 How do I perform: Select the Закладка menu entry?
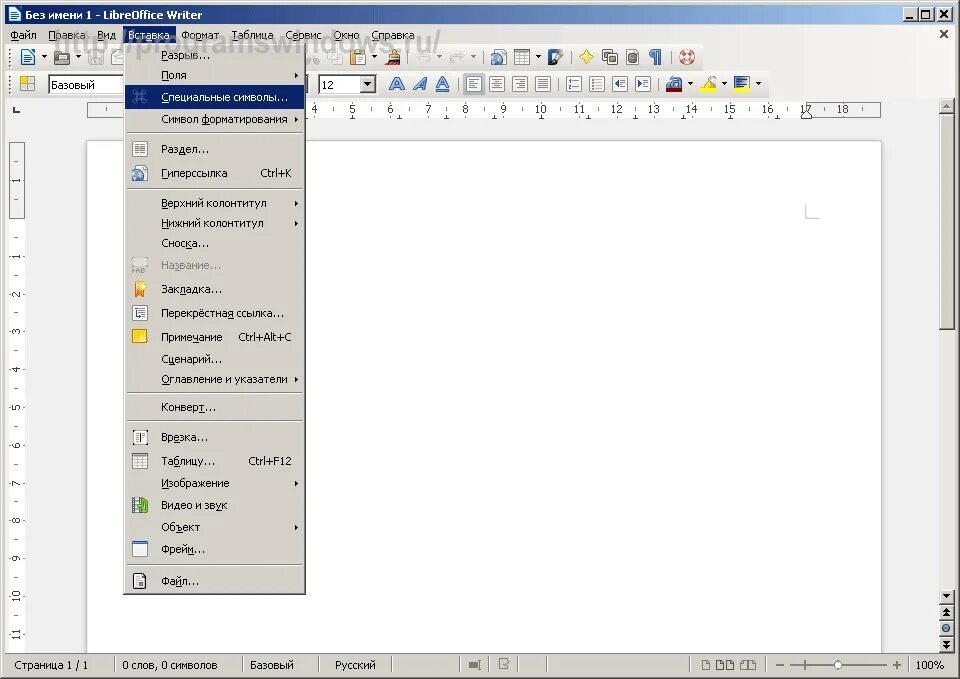tap(214, 289)
